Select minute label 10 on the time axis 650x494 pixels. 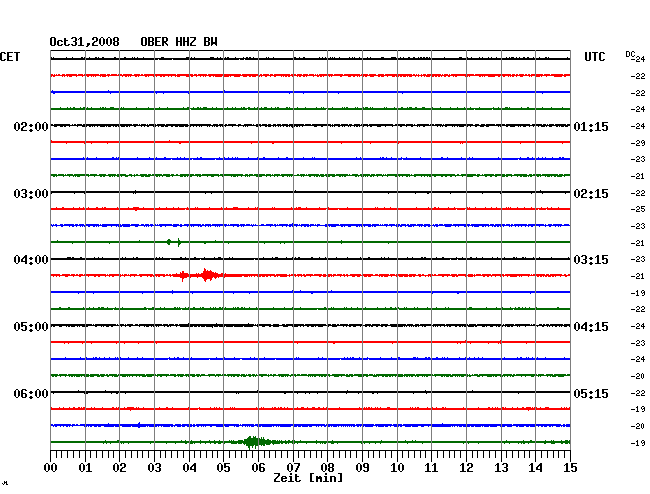pos(397,468)
